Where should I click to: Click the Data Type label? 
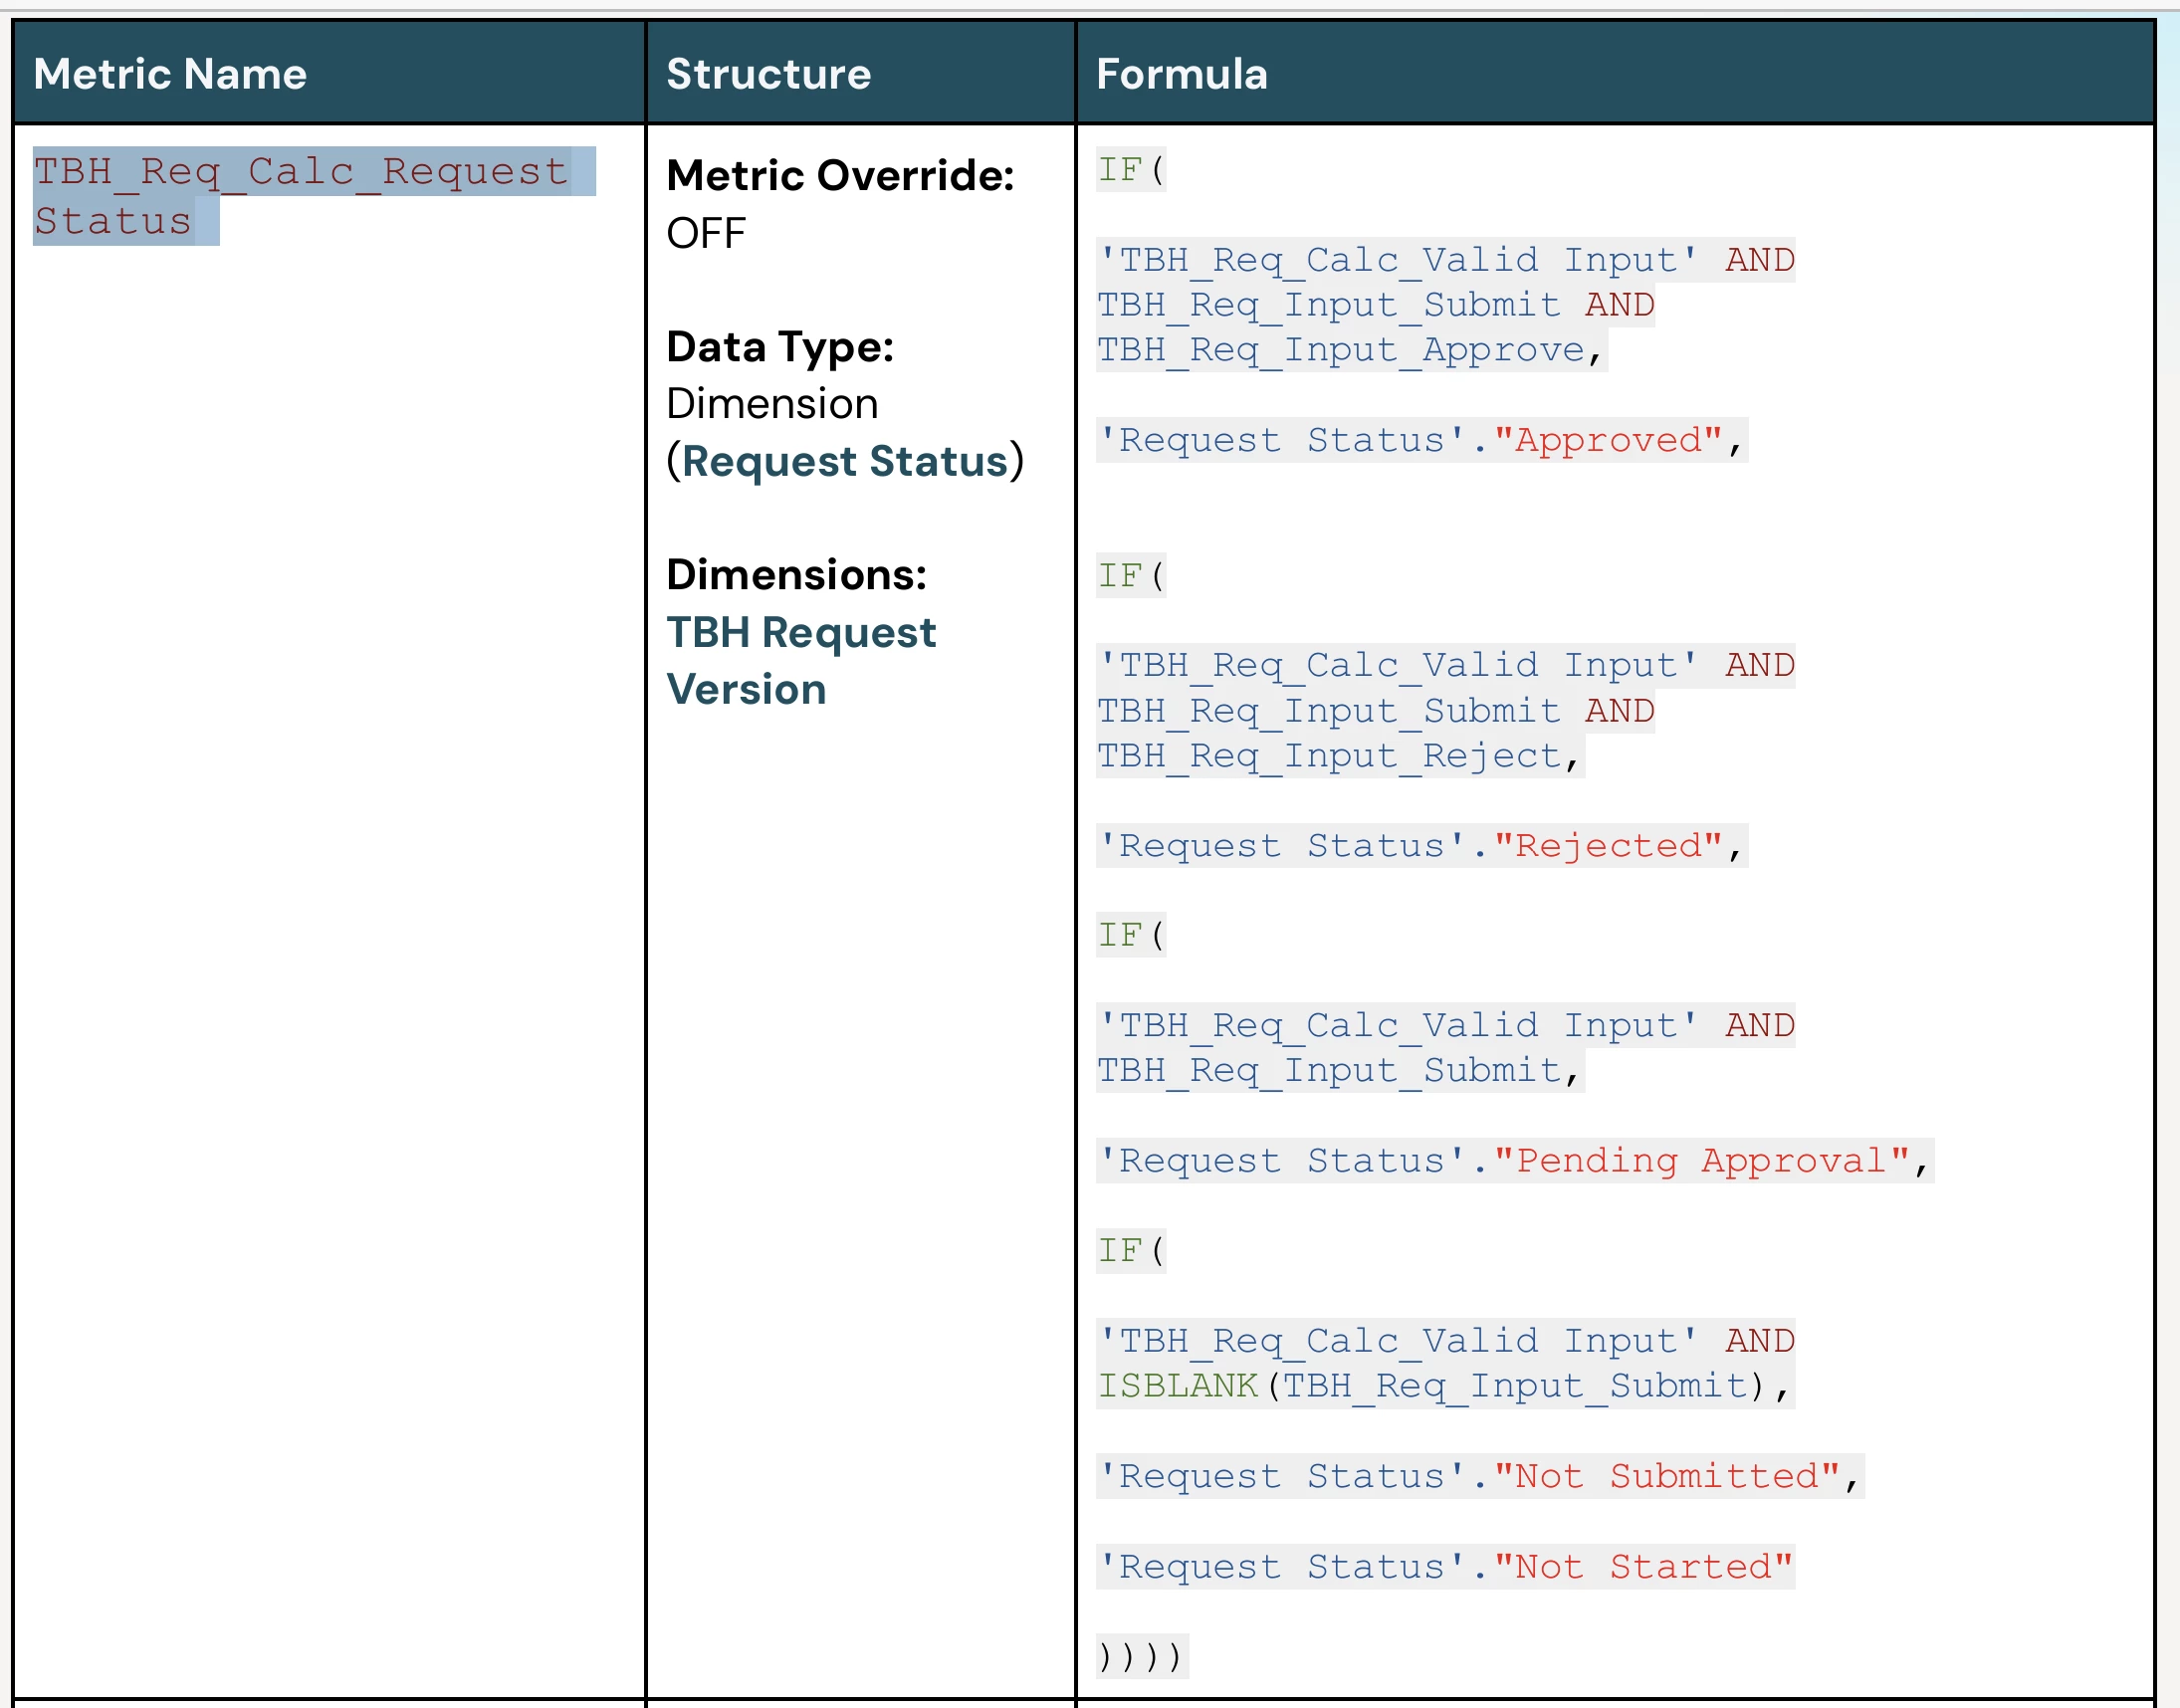tap(780, 347)
